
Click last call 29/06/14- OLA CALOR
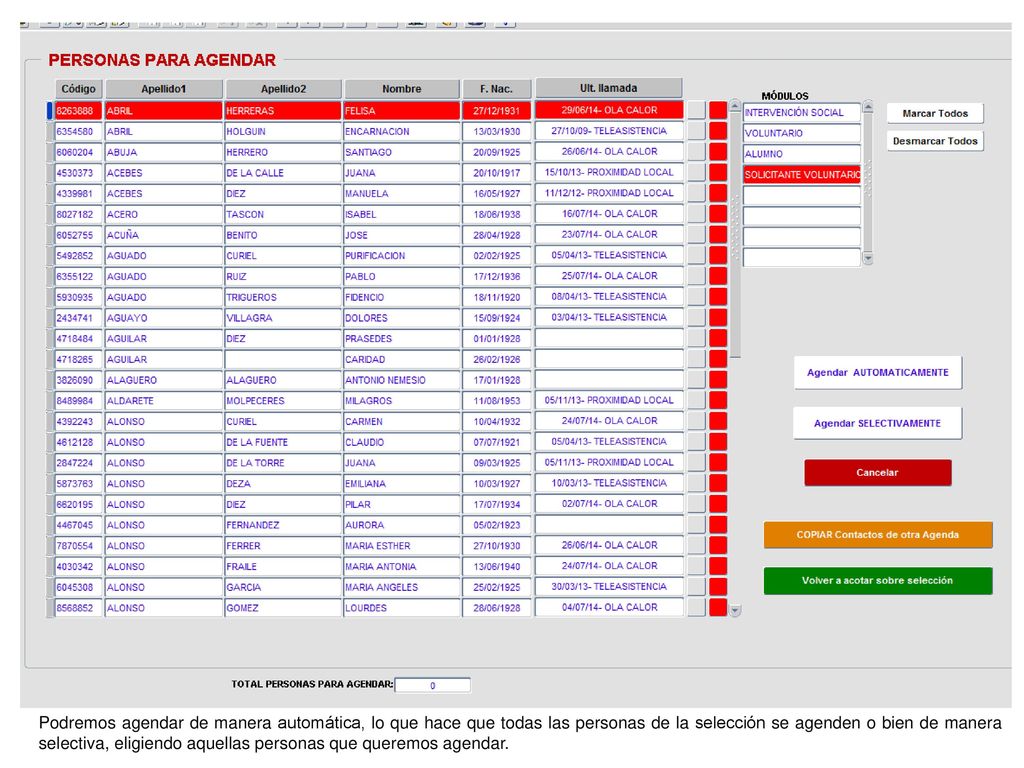pyautogui.click(x=609, y=110)
